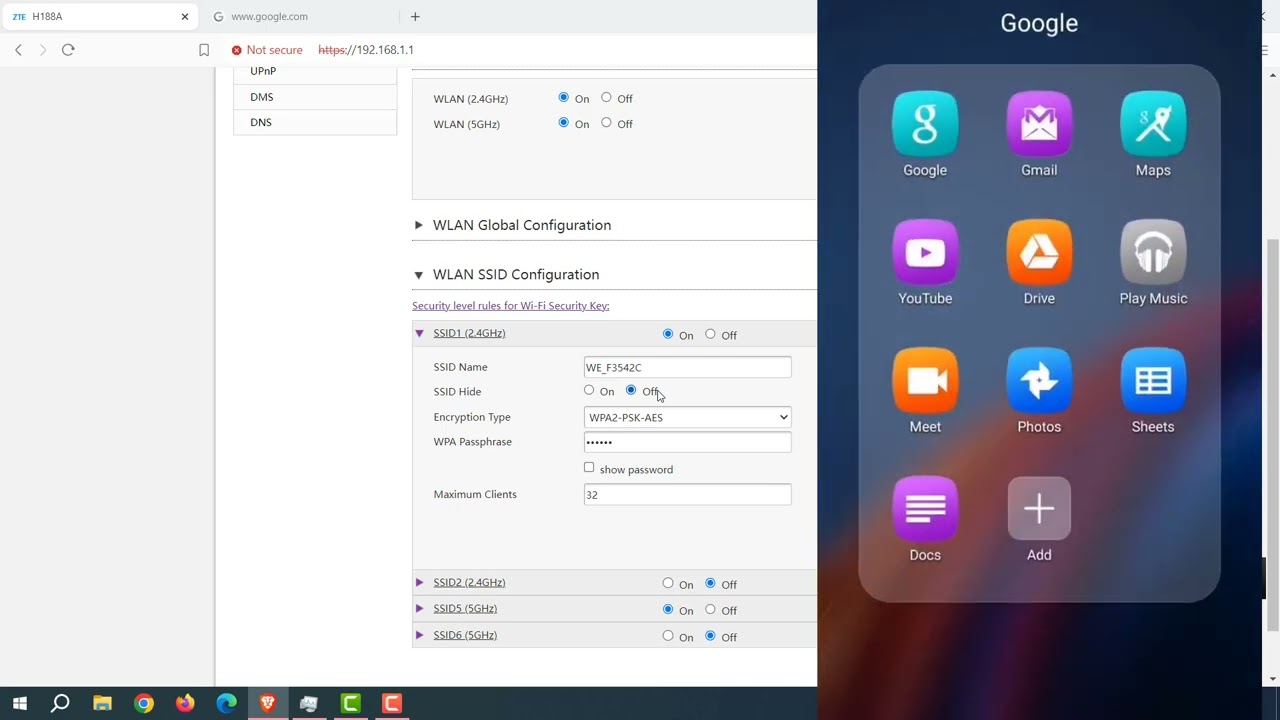Open the Gmail app icon
The width and height of the screenshot is (1280, 720).
1039,124
